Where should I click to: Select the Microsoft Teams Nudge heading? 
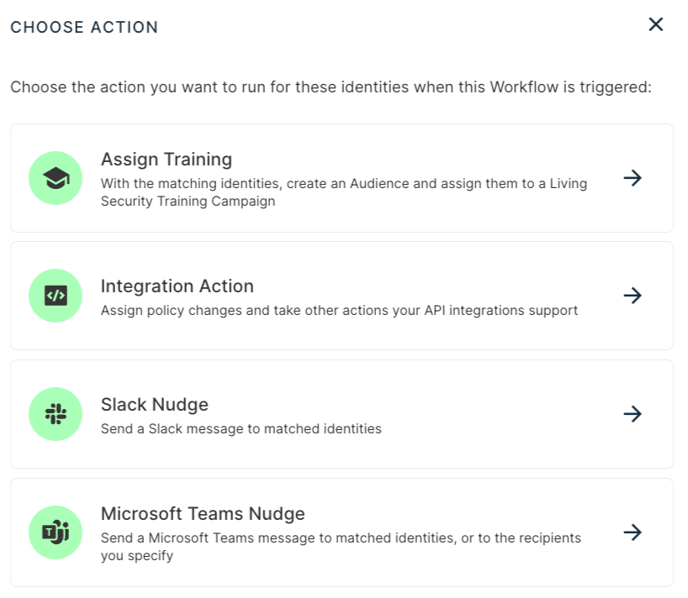203,514
